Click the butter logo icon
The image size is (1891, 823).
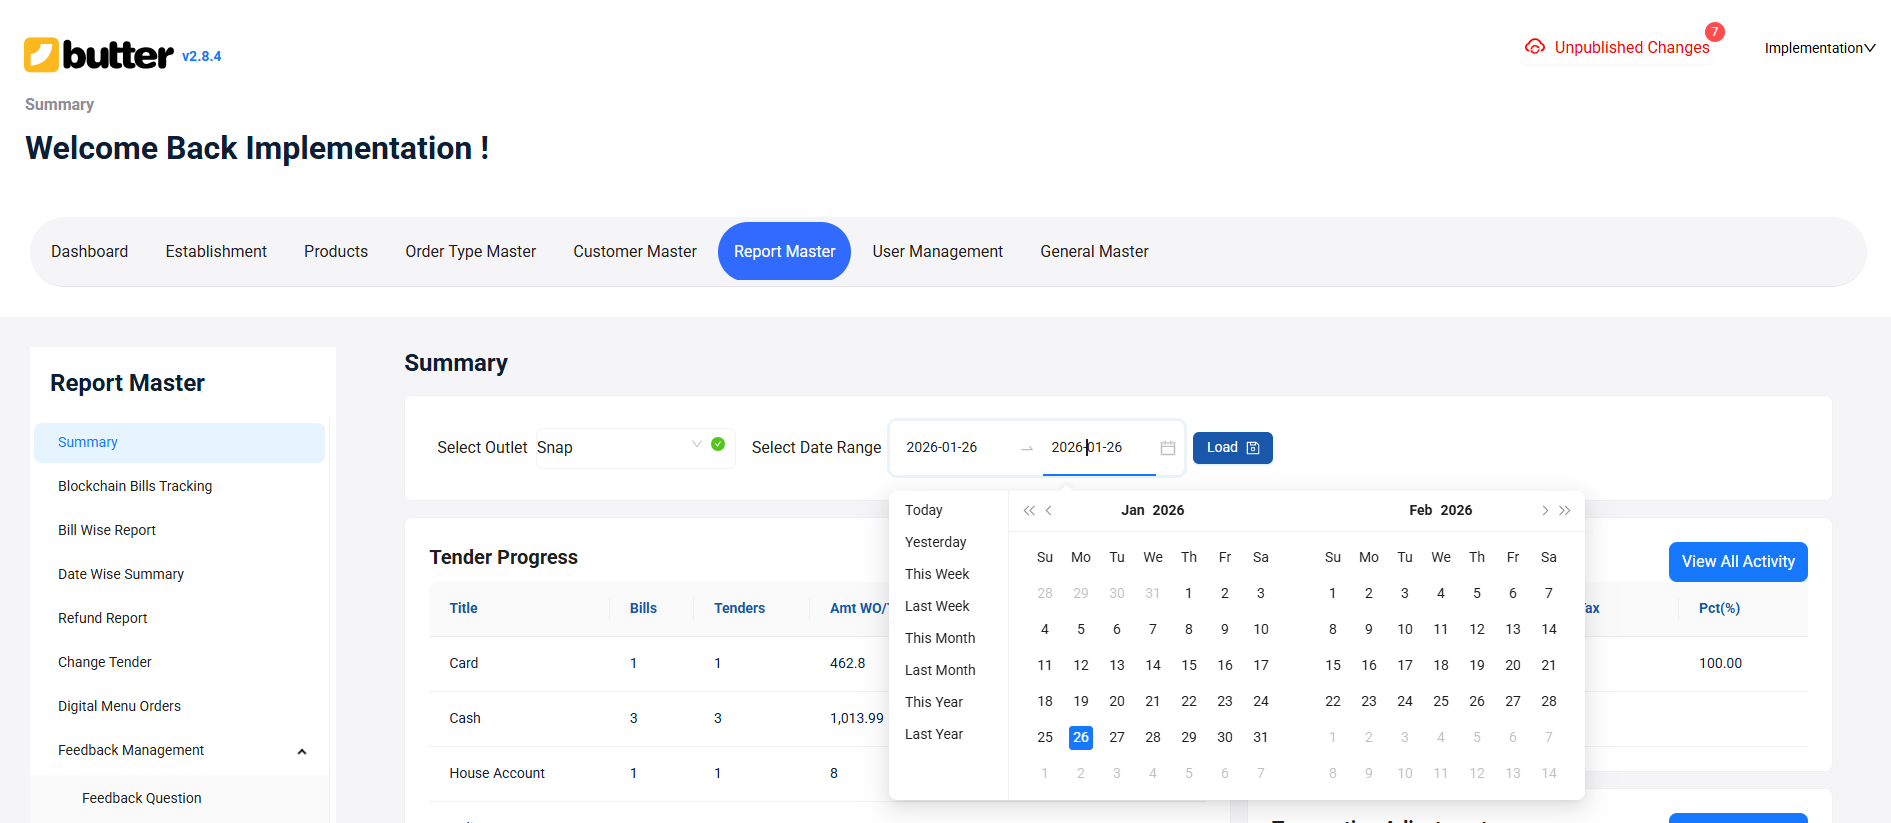point(41,55)
